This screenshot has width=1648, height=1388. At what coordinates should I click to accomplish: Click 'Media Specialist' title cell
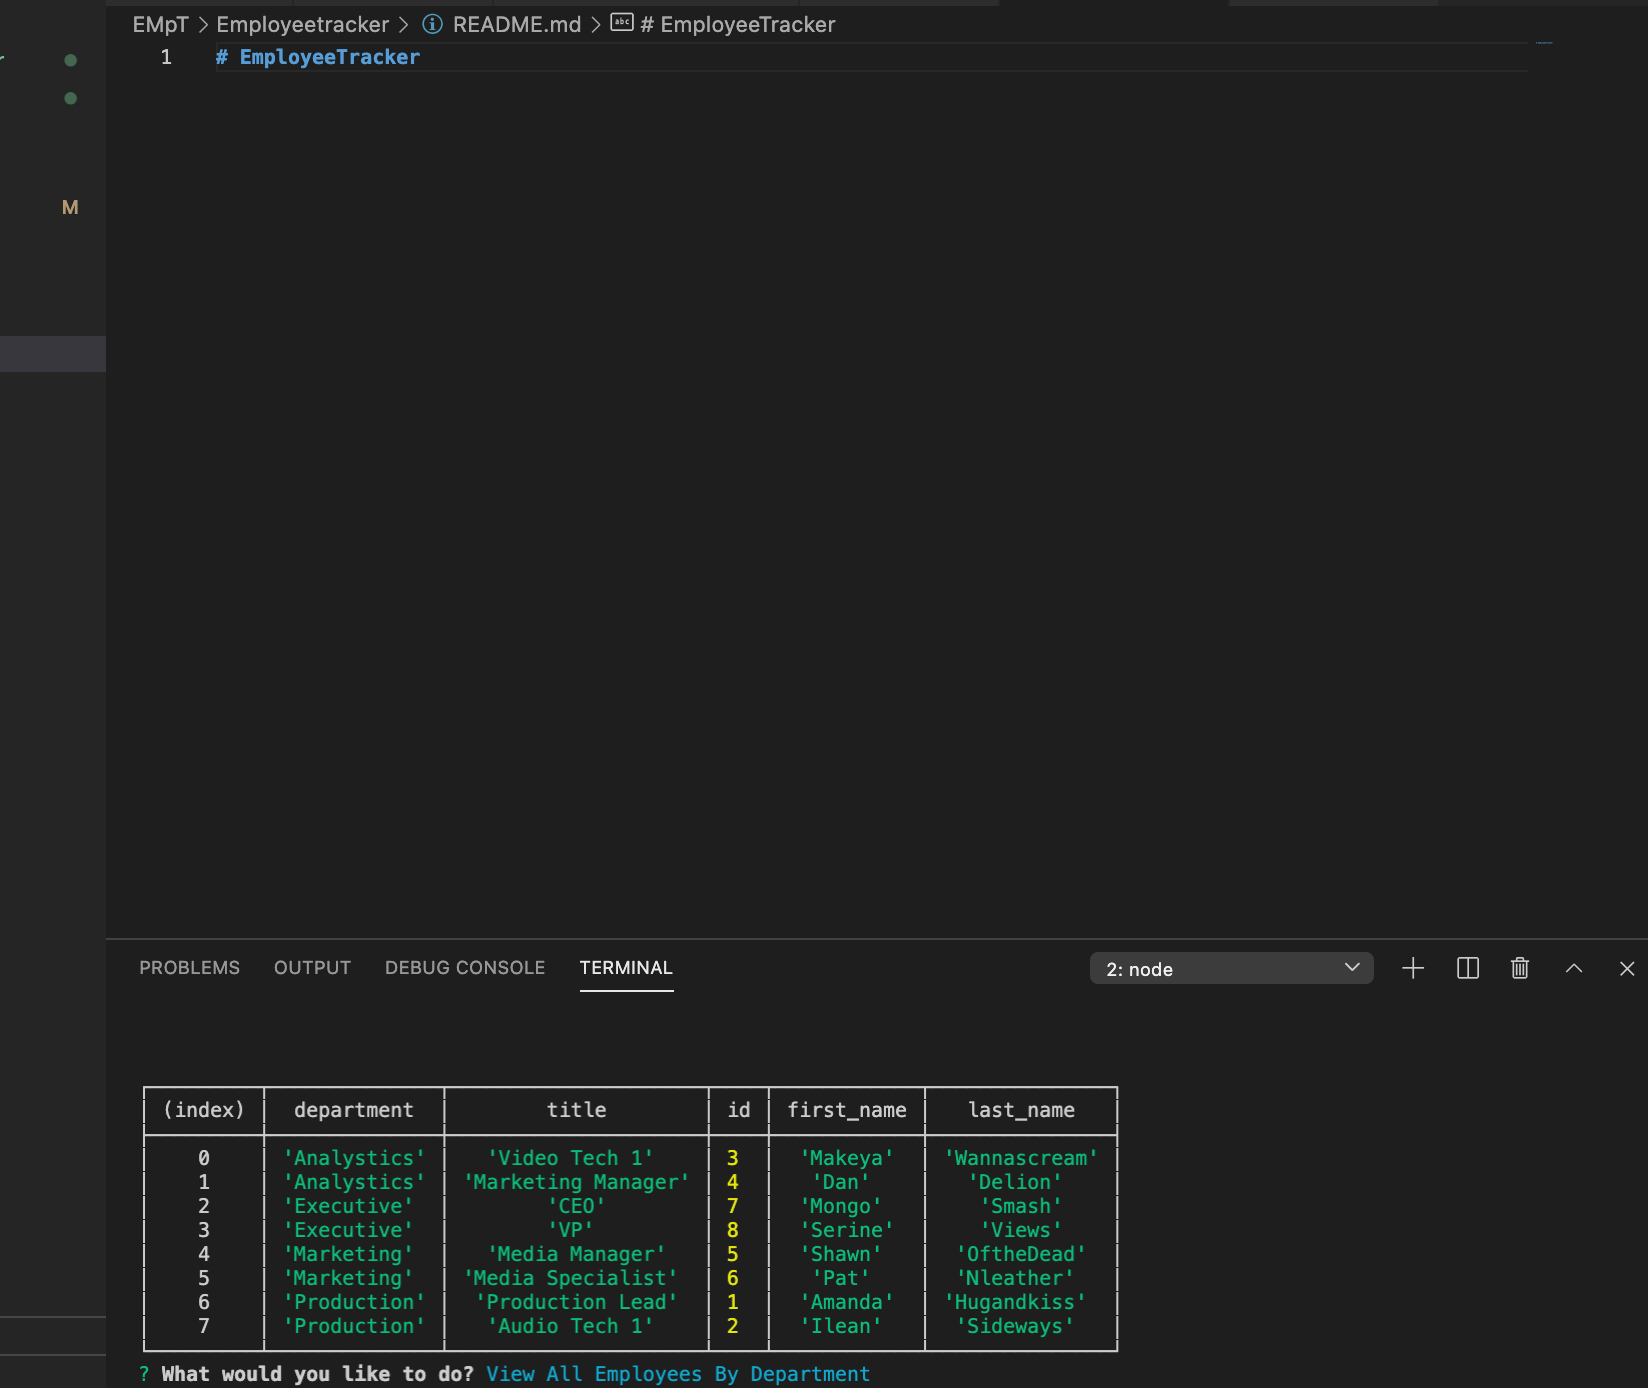tap(571, 1278)
